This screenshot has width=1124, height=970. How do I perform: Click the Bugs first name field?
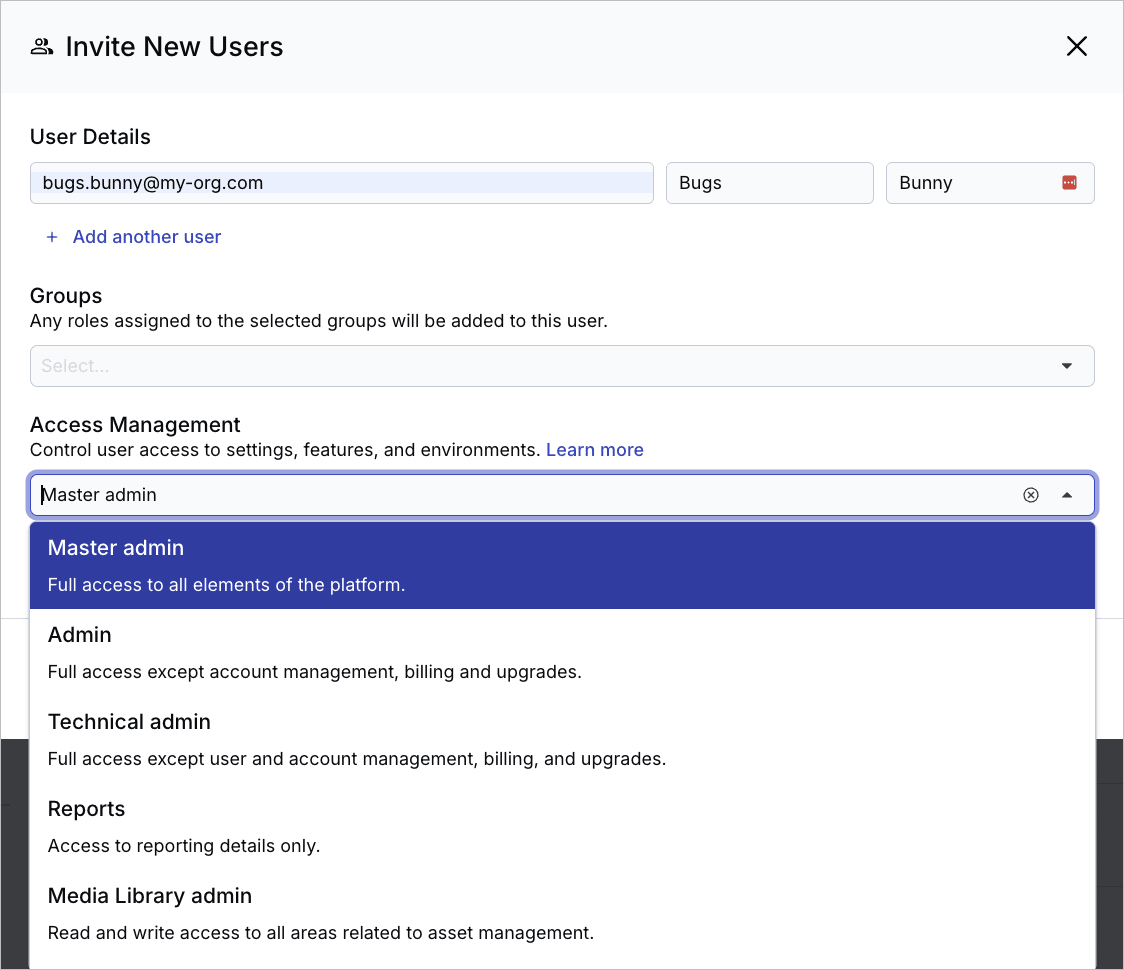769,182
